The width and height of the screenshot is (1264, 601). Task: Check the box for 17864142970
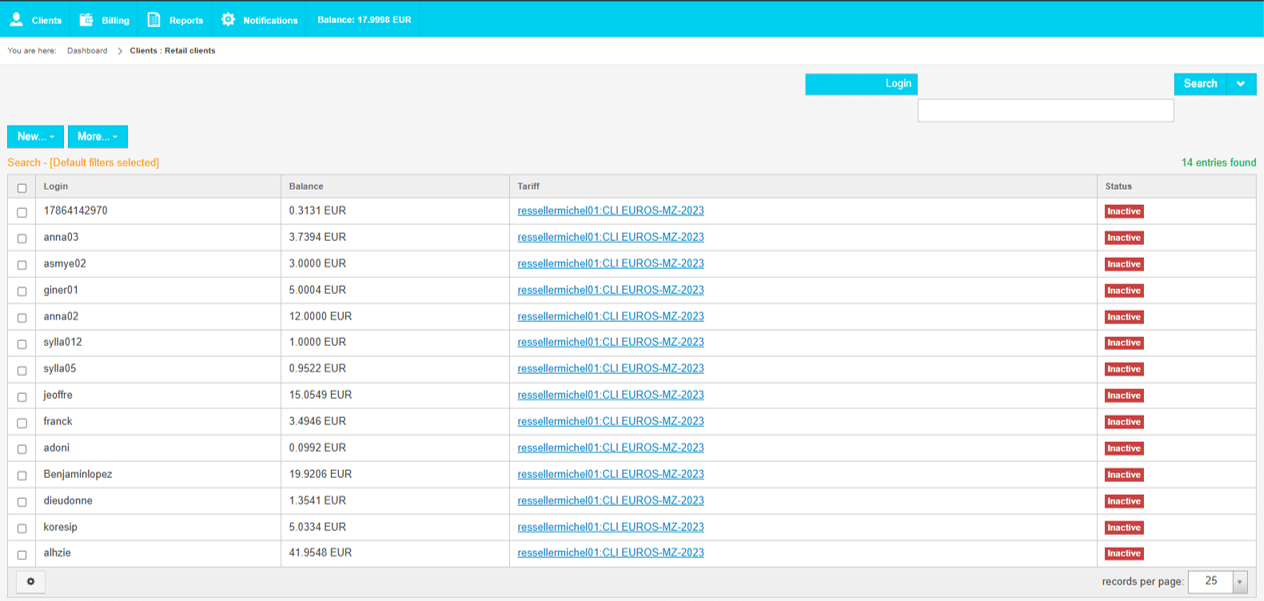22,212
